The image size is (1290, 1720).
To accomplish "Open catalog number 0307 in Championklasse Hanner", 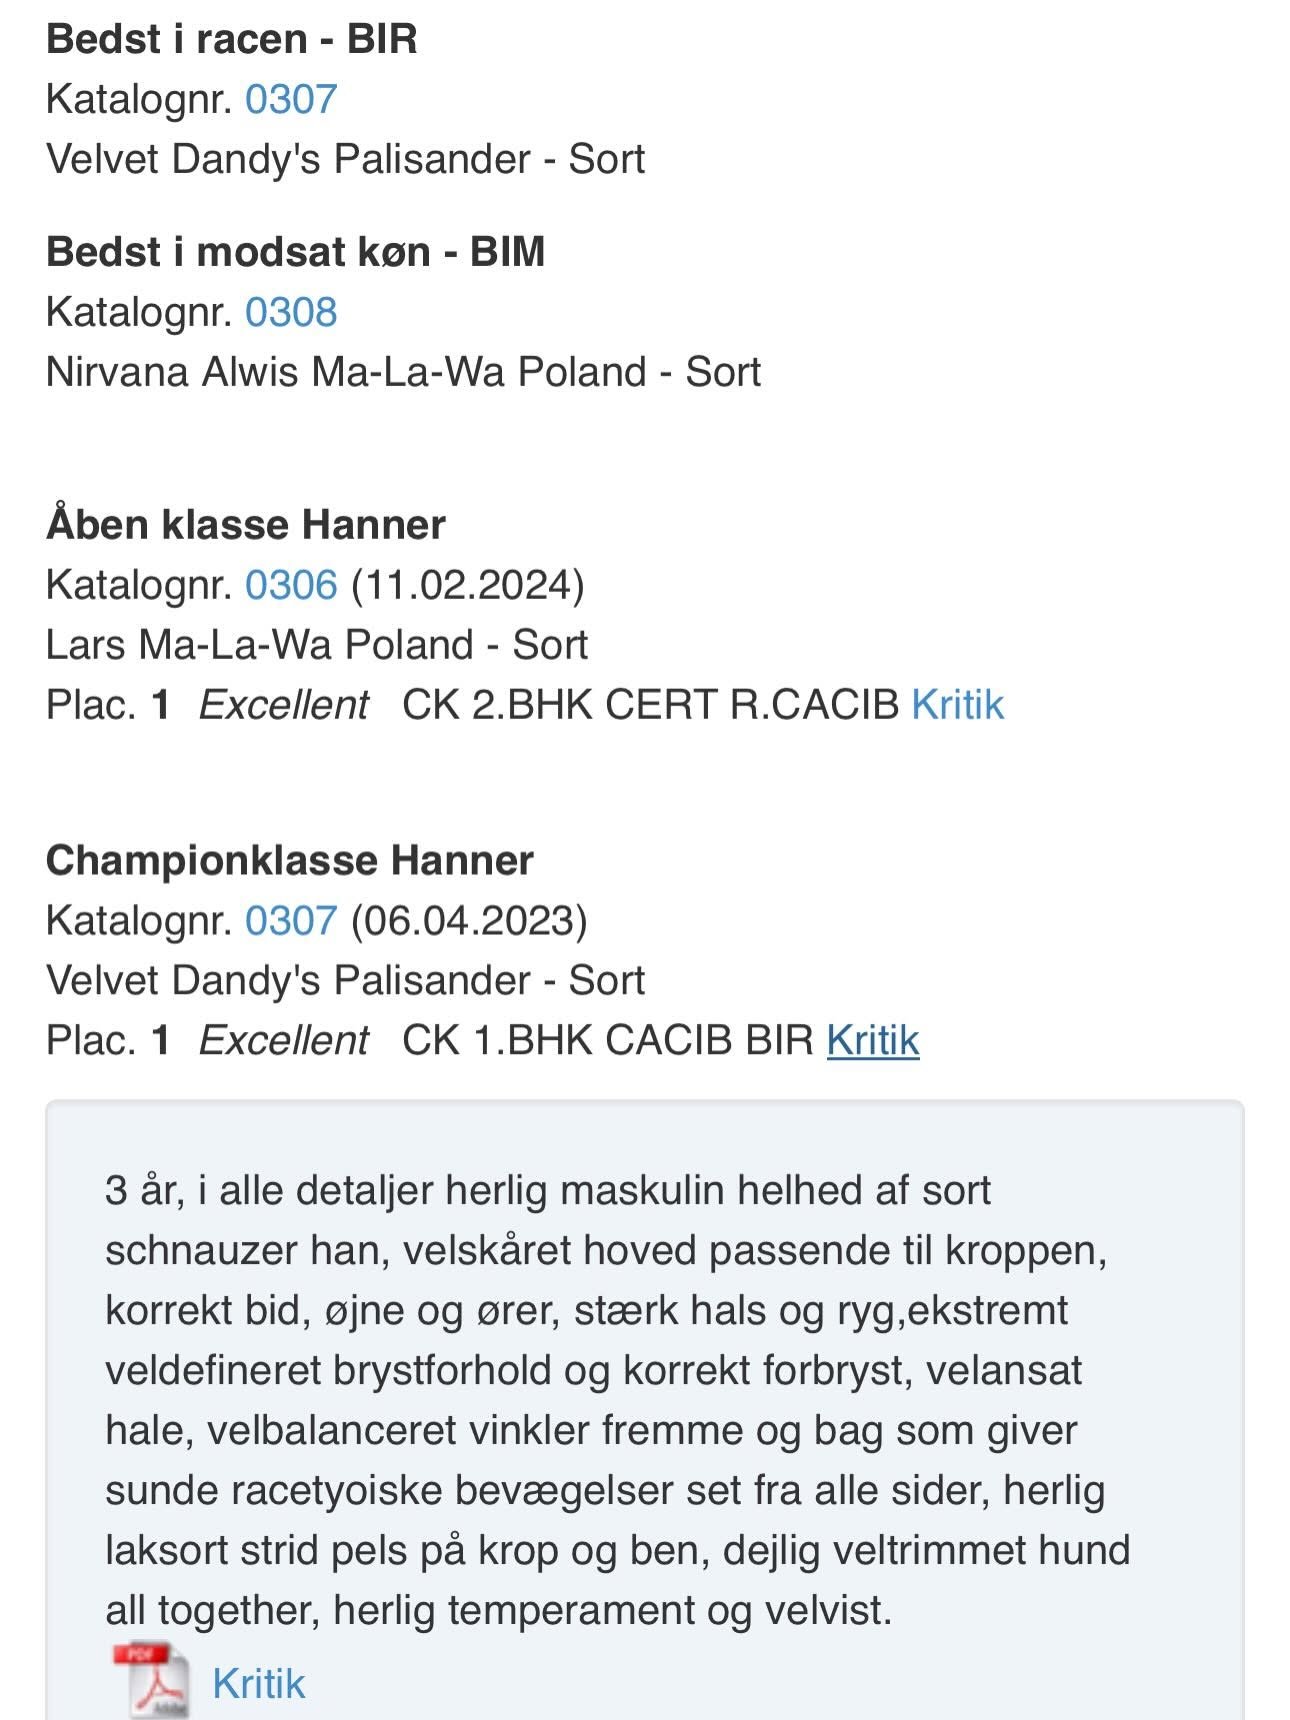I will point(291,920).
